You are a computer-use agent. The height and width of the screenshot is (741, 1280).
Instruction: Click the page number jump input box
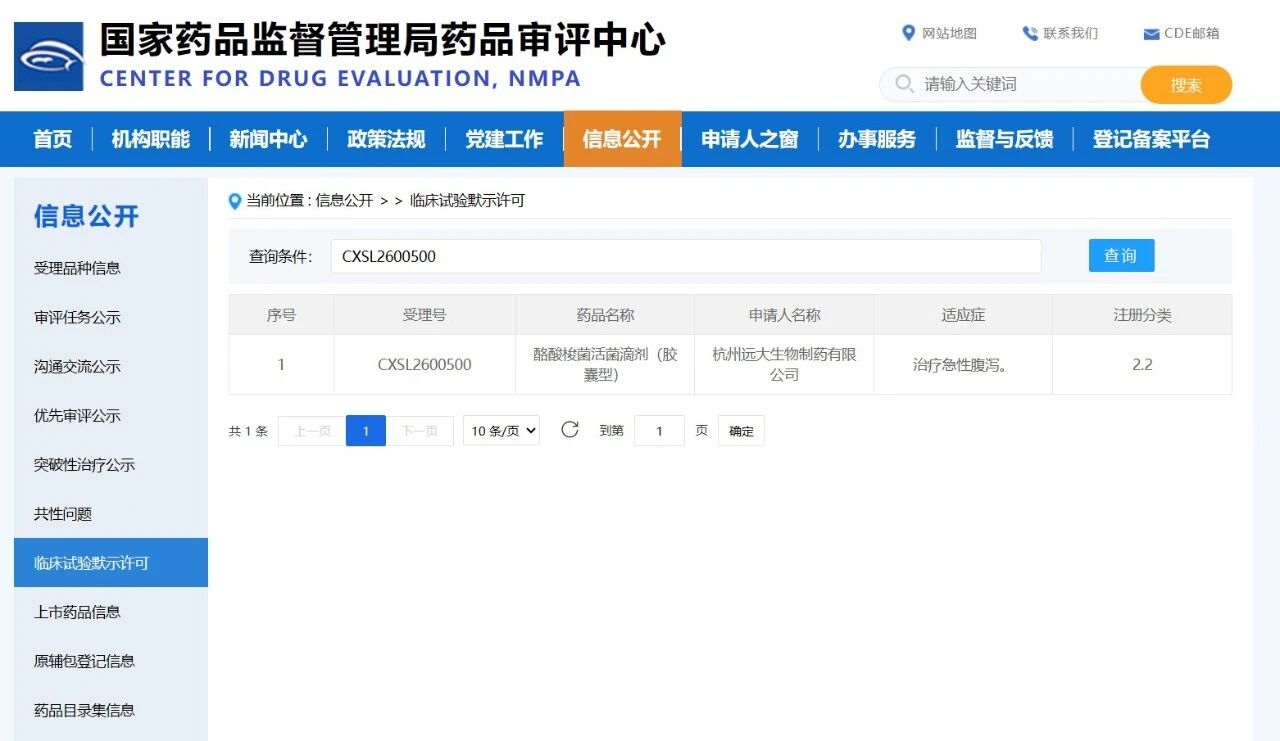pos(659,431)
